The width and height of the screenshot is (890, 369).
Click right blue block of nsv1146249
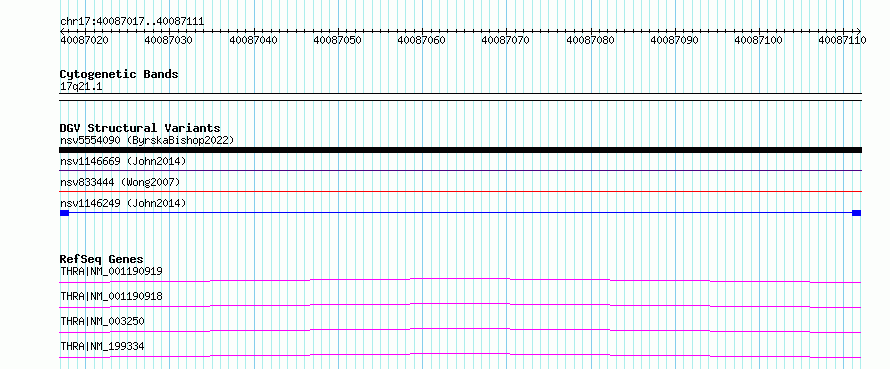pos(857,213)
